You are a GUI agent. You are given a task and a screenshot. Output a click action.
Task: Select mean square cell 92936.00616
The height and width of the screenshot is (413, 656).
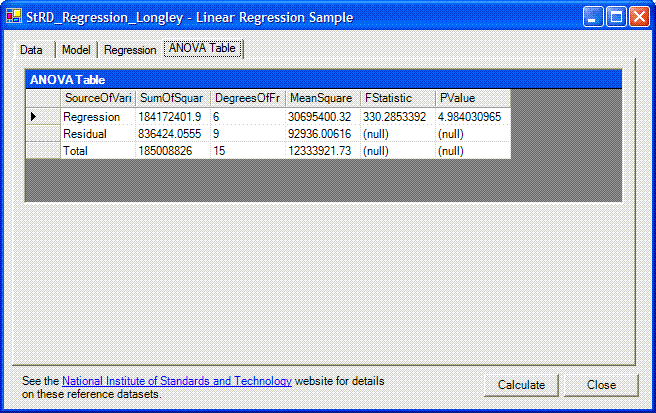tap(323, 133)
